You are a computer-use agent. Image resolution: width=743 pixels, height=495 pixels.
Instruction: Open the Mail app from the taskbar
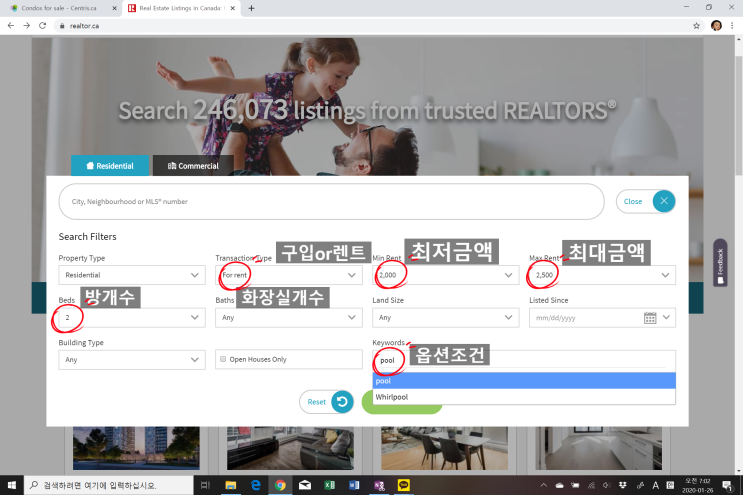pos(305,485)
